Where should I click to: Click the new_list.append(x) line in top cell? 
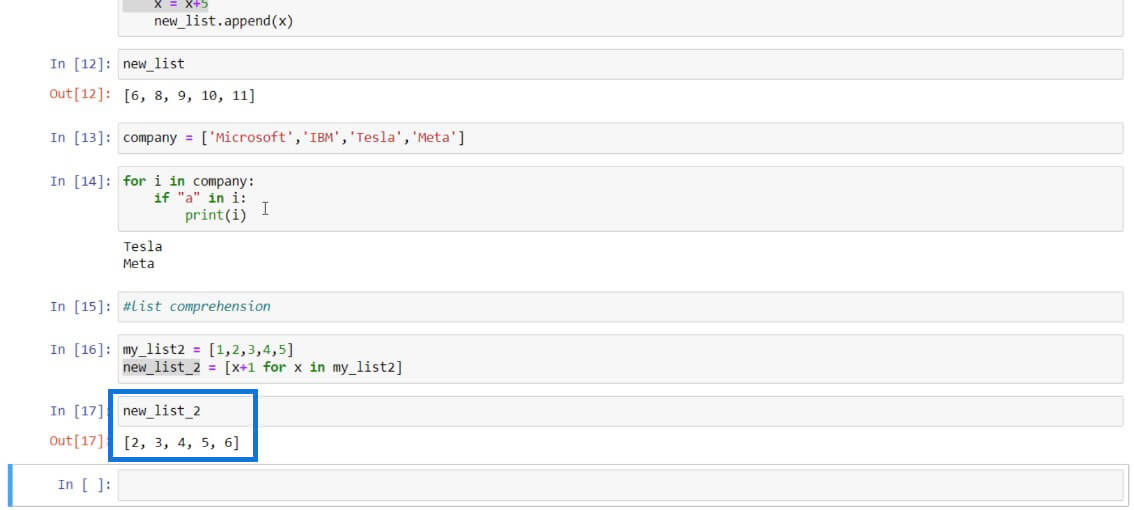[x=223, y=21]
